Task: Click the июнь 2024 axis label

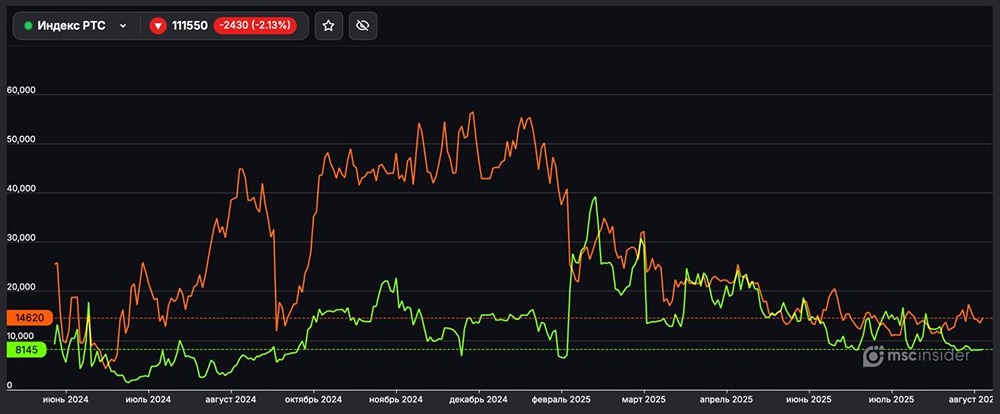Action: [x=65, y=398]
